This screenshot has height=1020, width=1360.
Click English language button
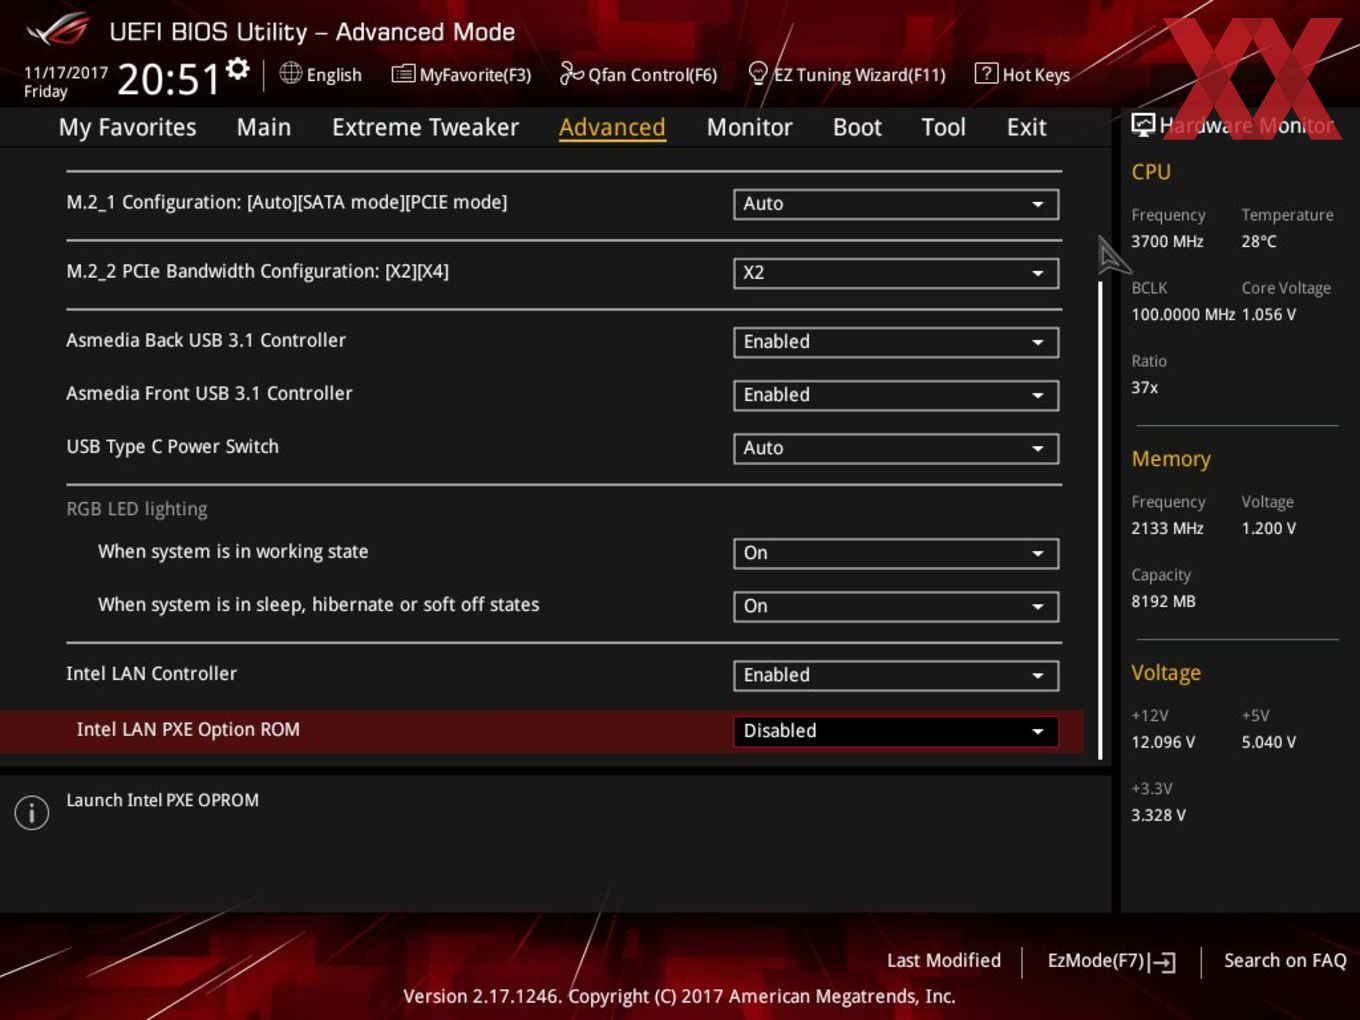321,74
